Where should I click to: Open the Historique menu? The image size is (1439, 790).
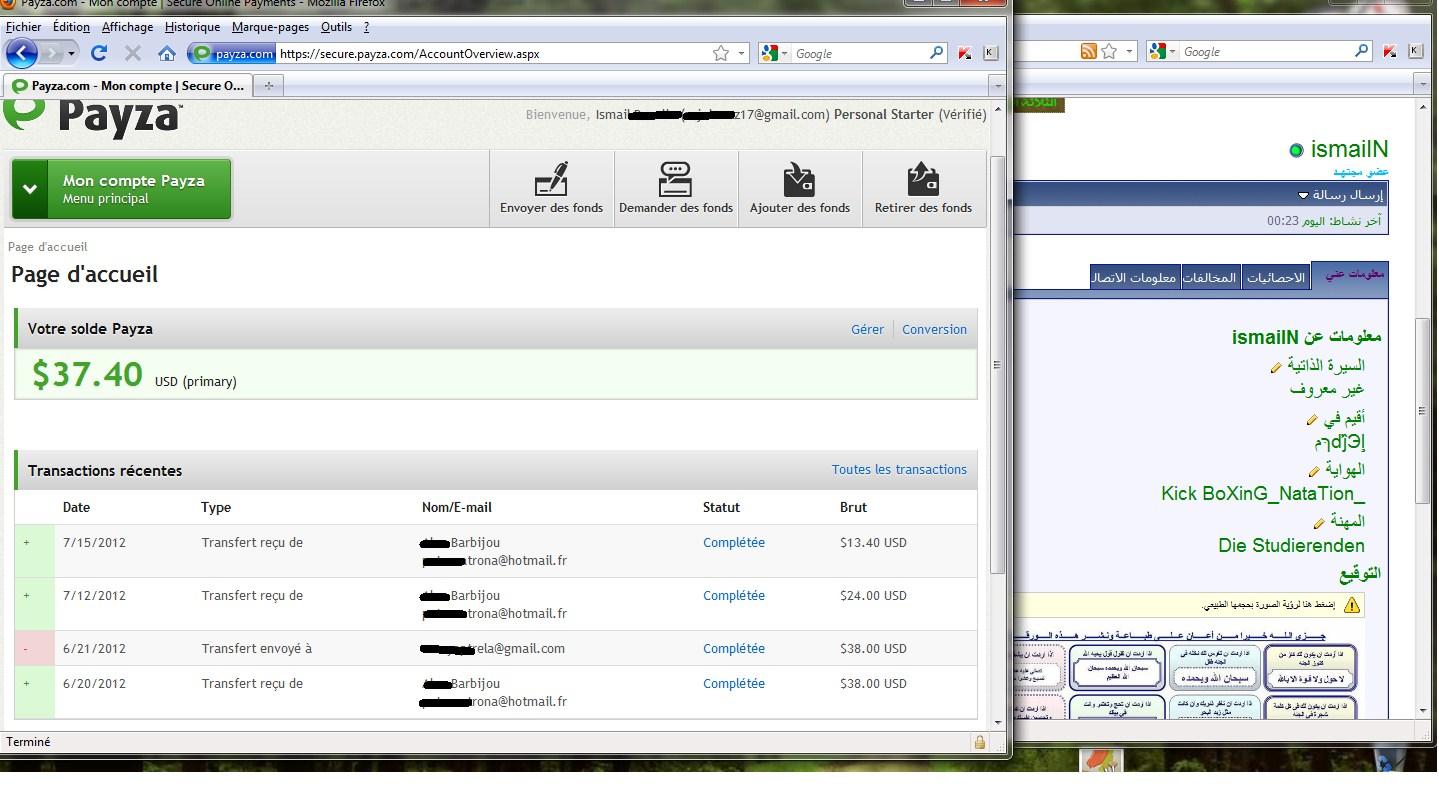[193, 27]
